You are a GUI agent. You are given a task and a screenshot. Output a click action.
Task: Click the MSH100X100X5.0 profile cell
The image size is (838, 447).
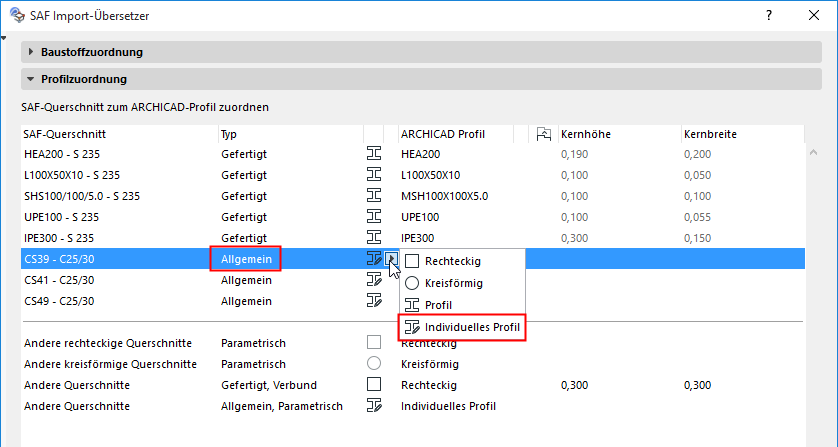444,196
